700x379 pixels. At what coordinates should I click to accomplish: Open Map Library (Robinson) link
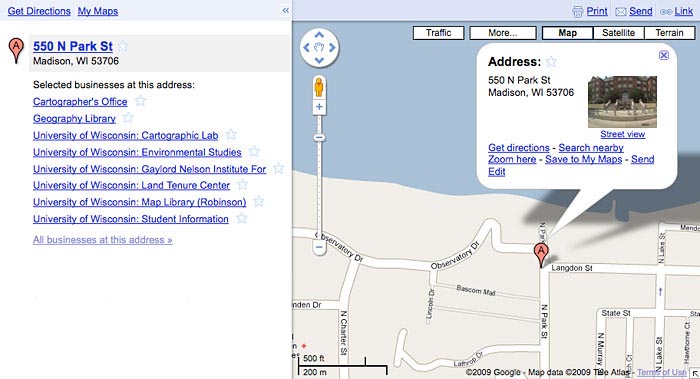click(139, 202)
